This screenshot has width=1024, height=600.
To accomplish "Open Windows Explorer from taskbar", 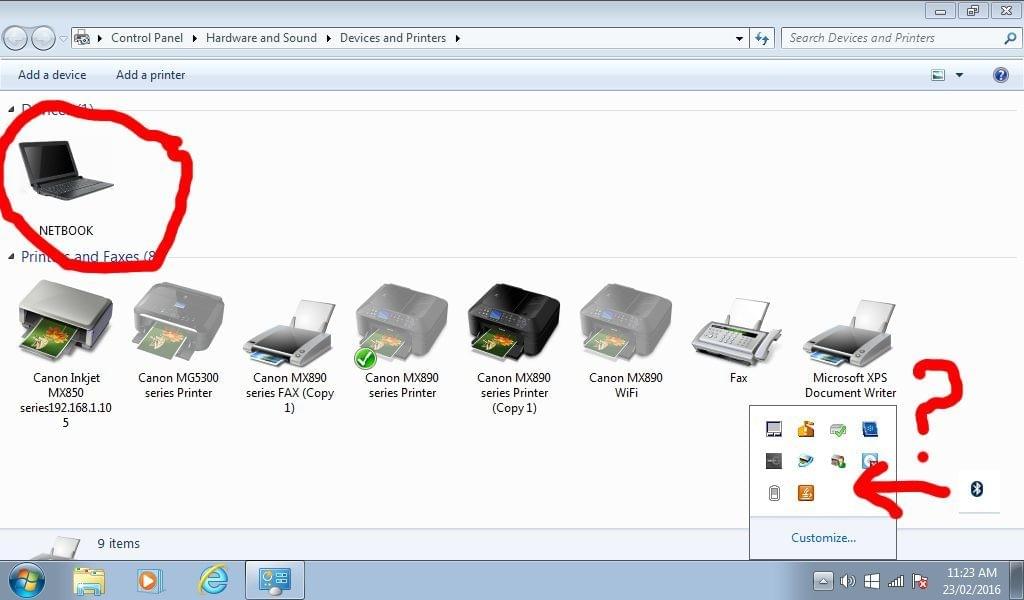I will point(89,581).
